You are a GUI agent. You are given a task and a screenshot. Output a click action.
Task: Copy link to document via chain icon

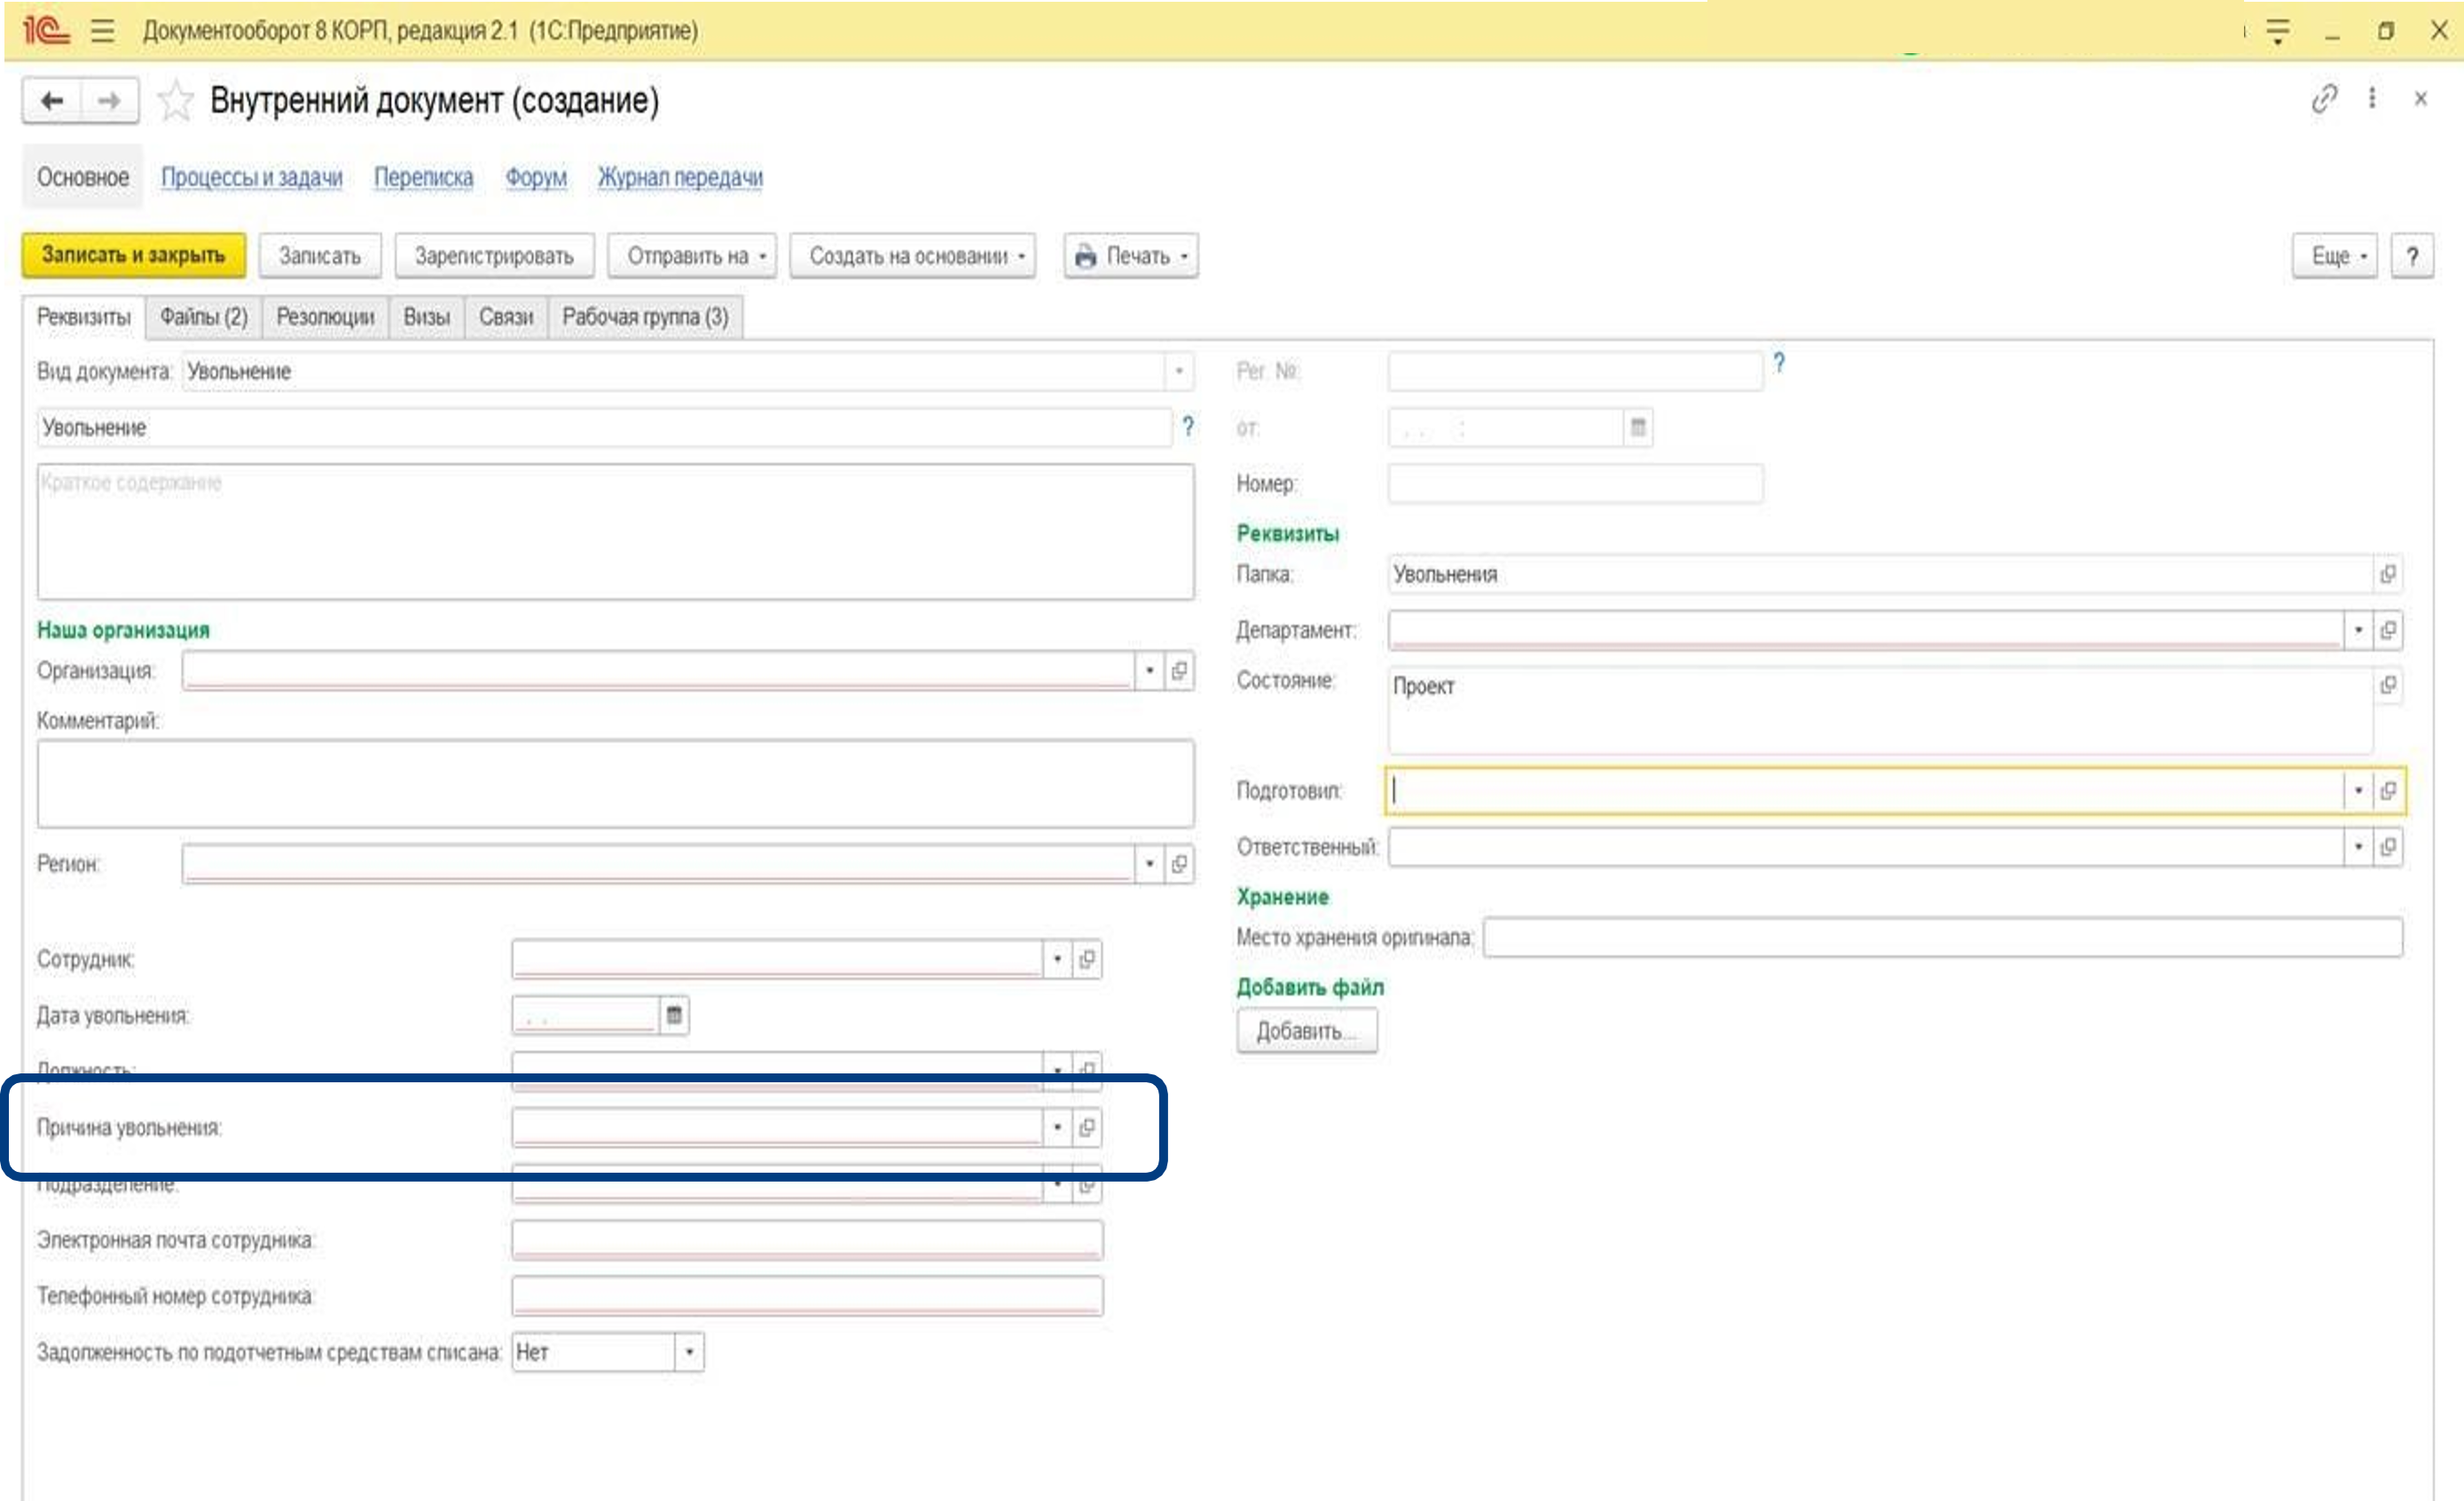pyautogui.click(x=2324, y=98)
